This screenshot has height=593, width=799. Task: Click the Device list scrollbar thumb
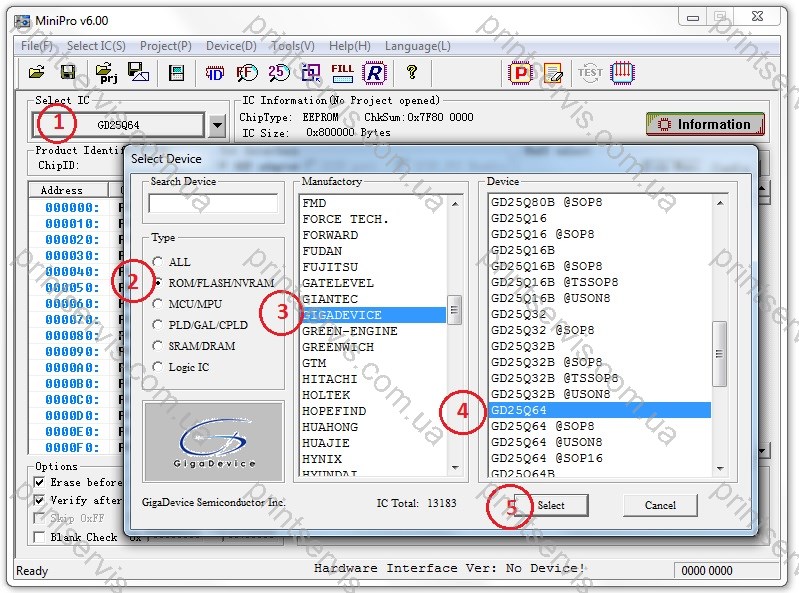tap(719, 354)
